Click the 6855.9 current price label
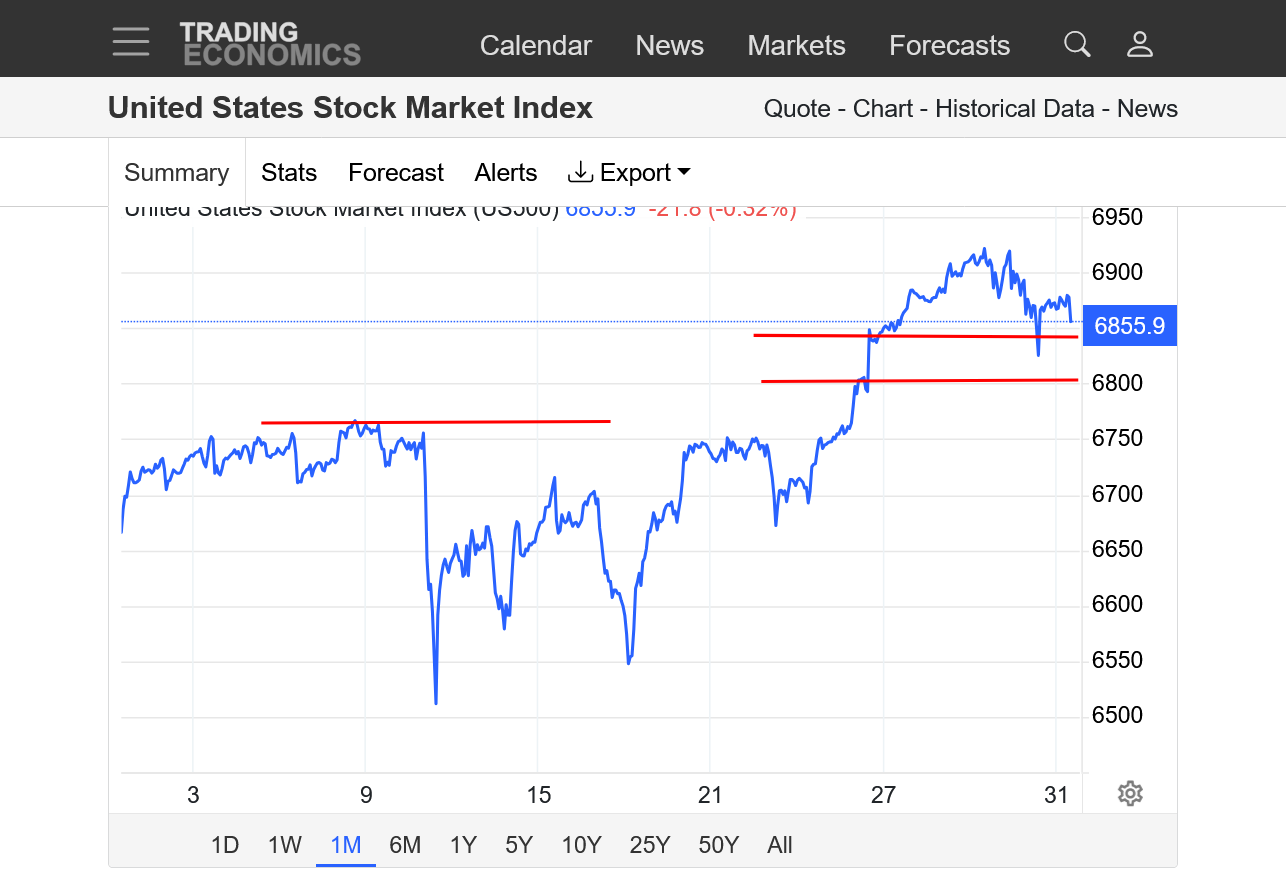Screen dimensions: 1286x884 [x=1129, y=326]
